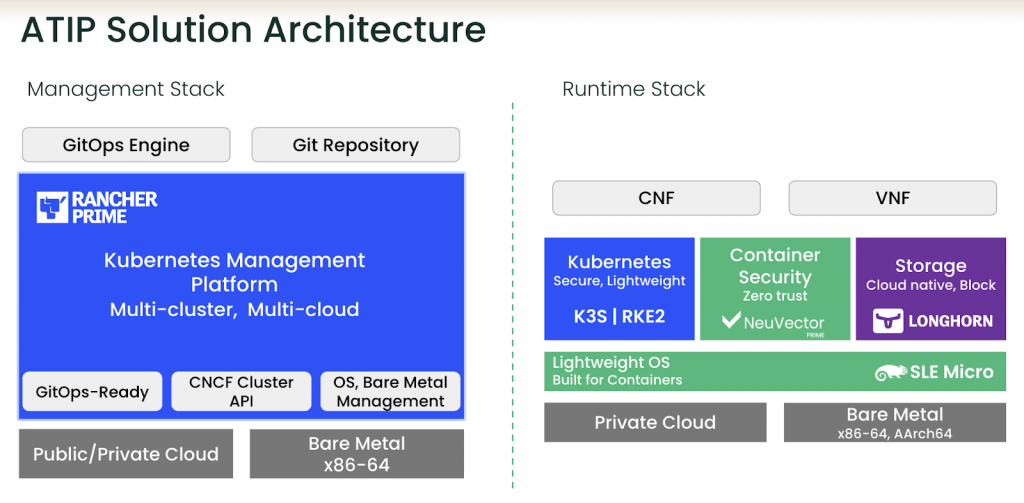Click the Bare Metal x86-64 block

point(357,453)
